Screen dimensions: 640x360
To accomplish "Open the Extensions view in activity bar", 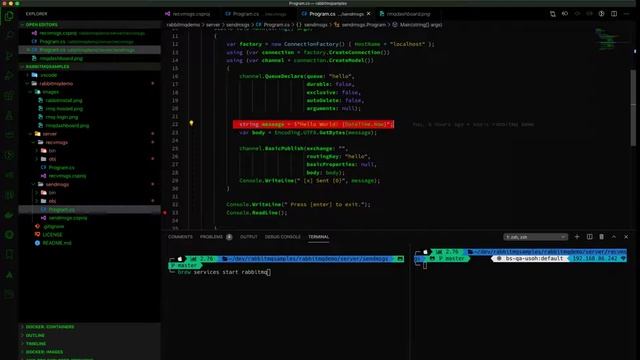I will [x=9, y=96].
